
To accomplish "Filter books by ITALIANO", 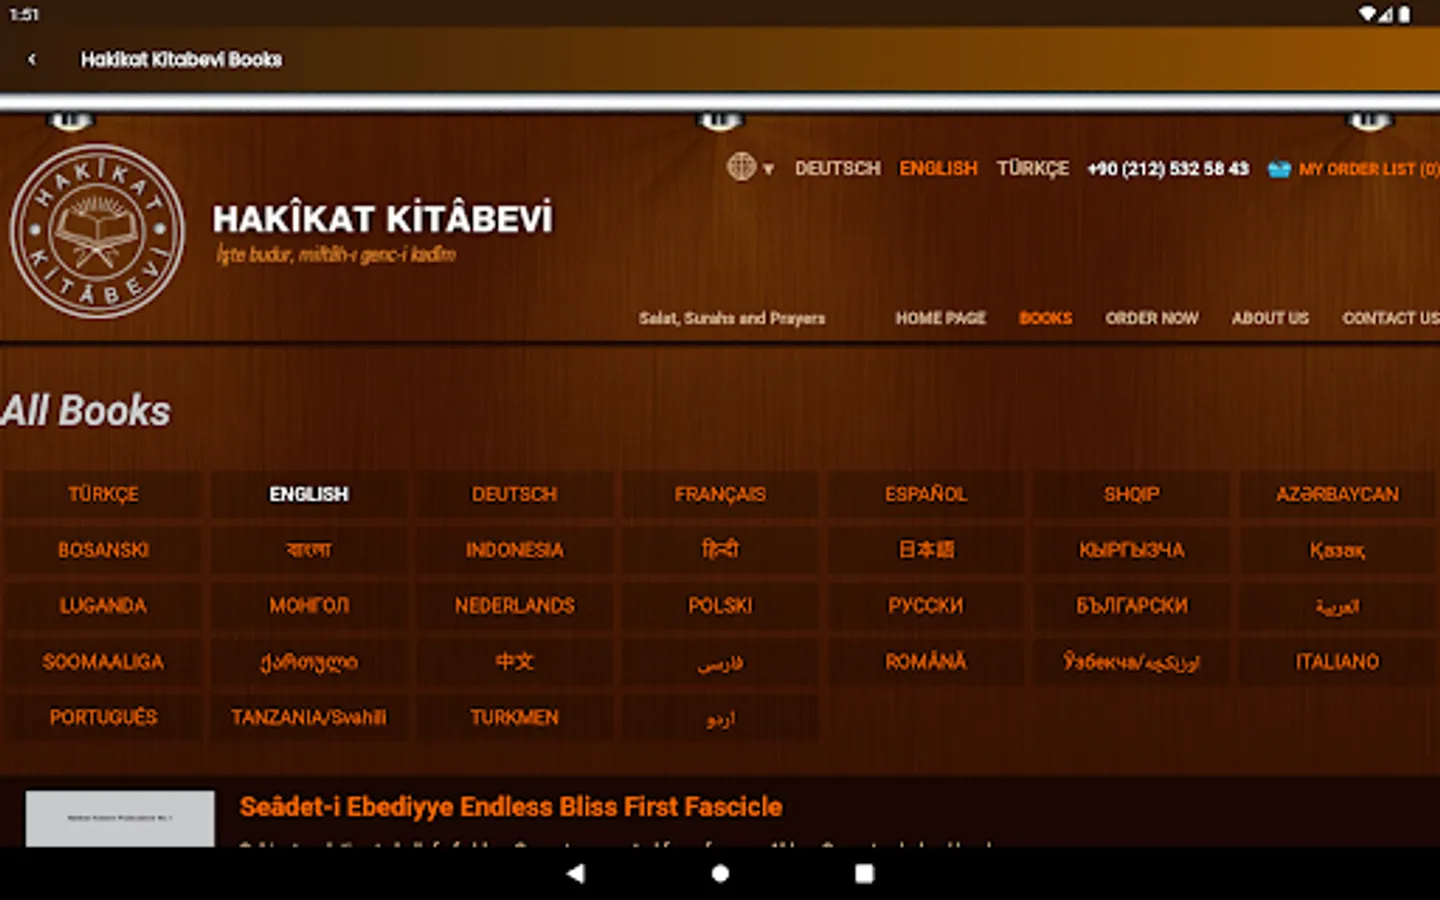I will [x=1337, y=662].
